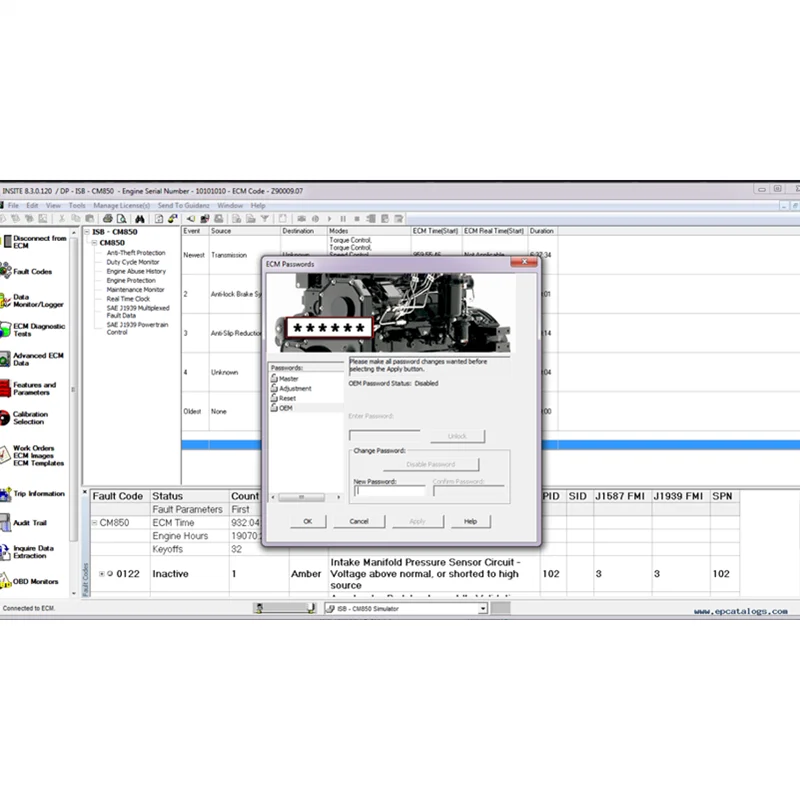The height and width of the screenshot is (800, 800).
Task: Select Engine Abuse History tree item
Action: [136, 271]
